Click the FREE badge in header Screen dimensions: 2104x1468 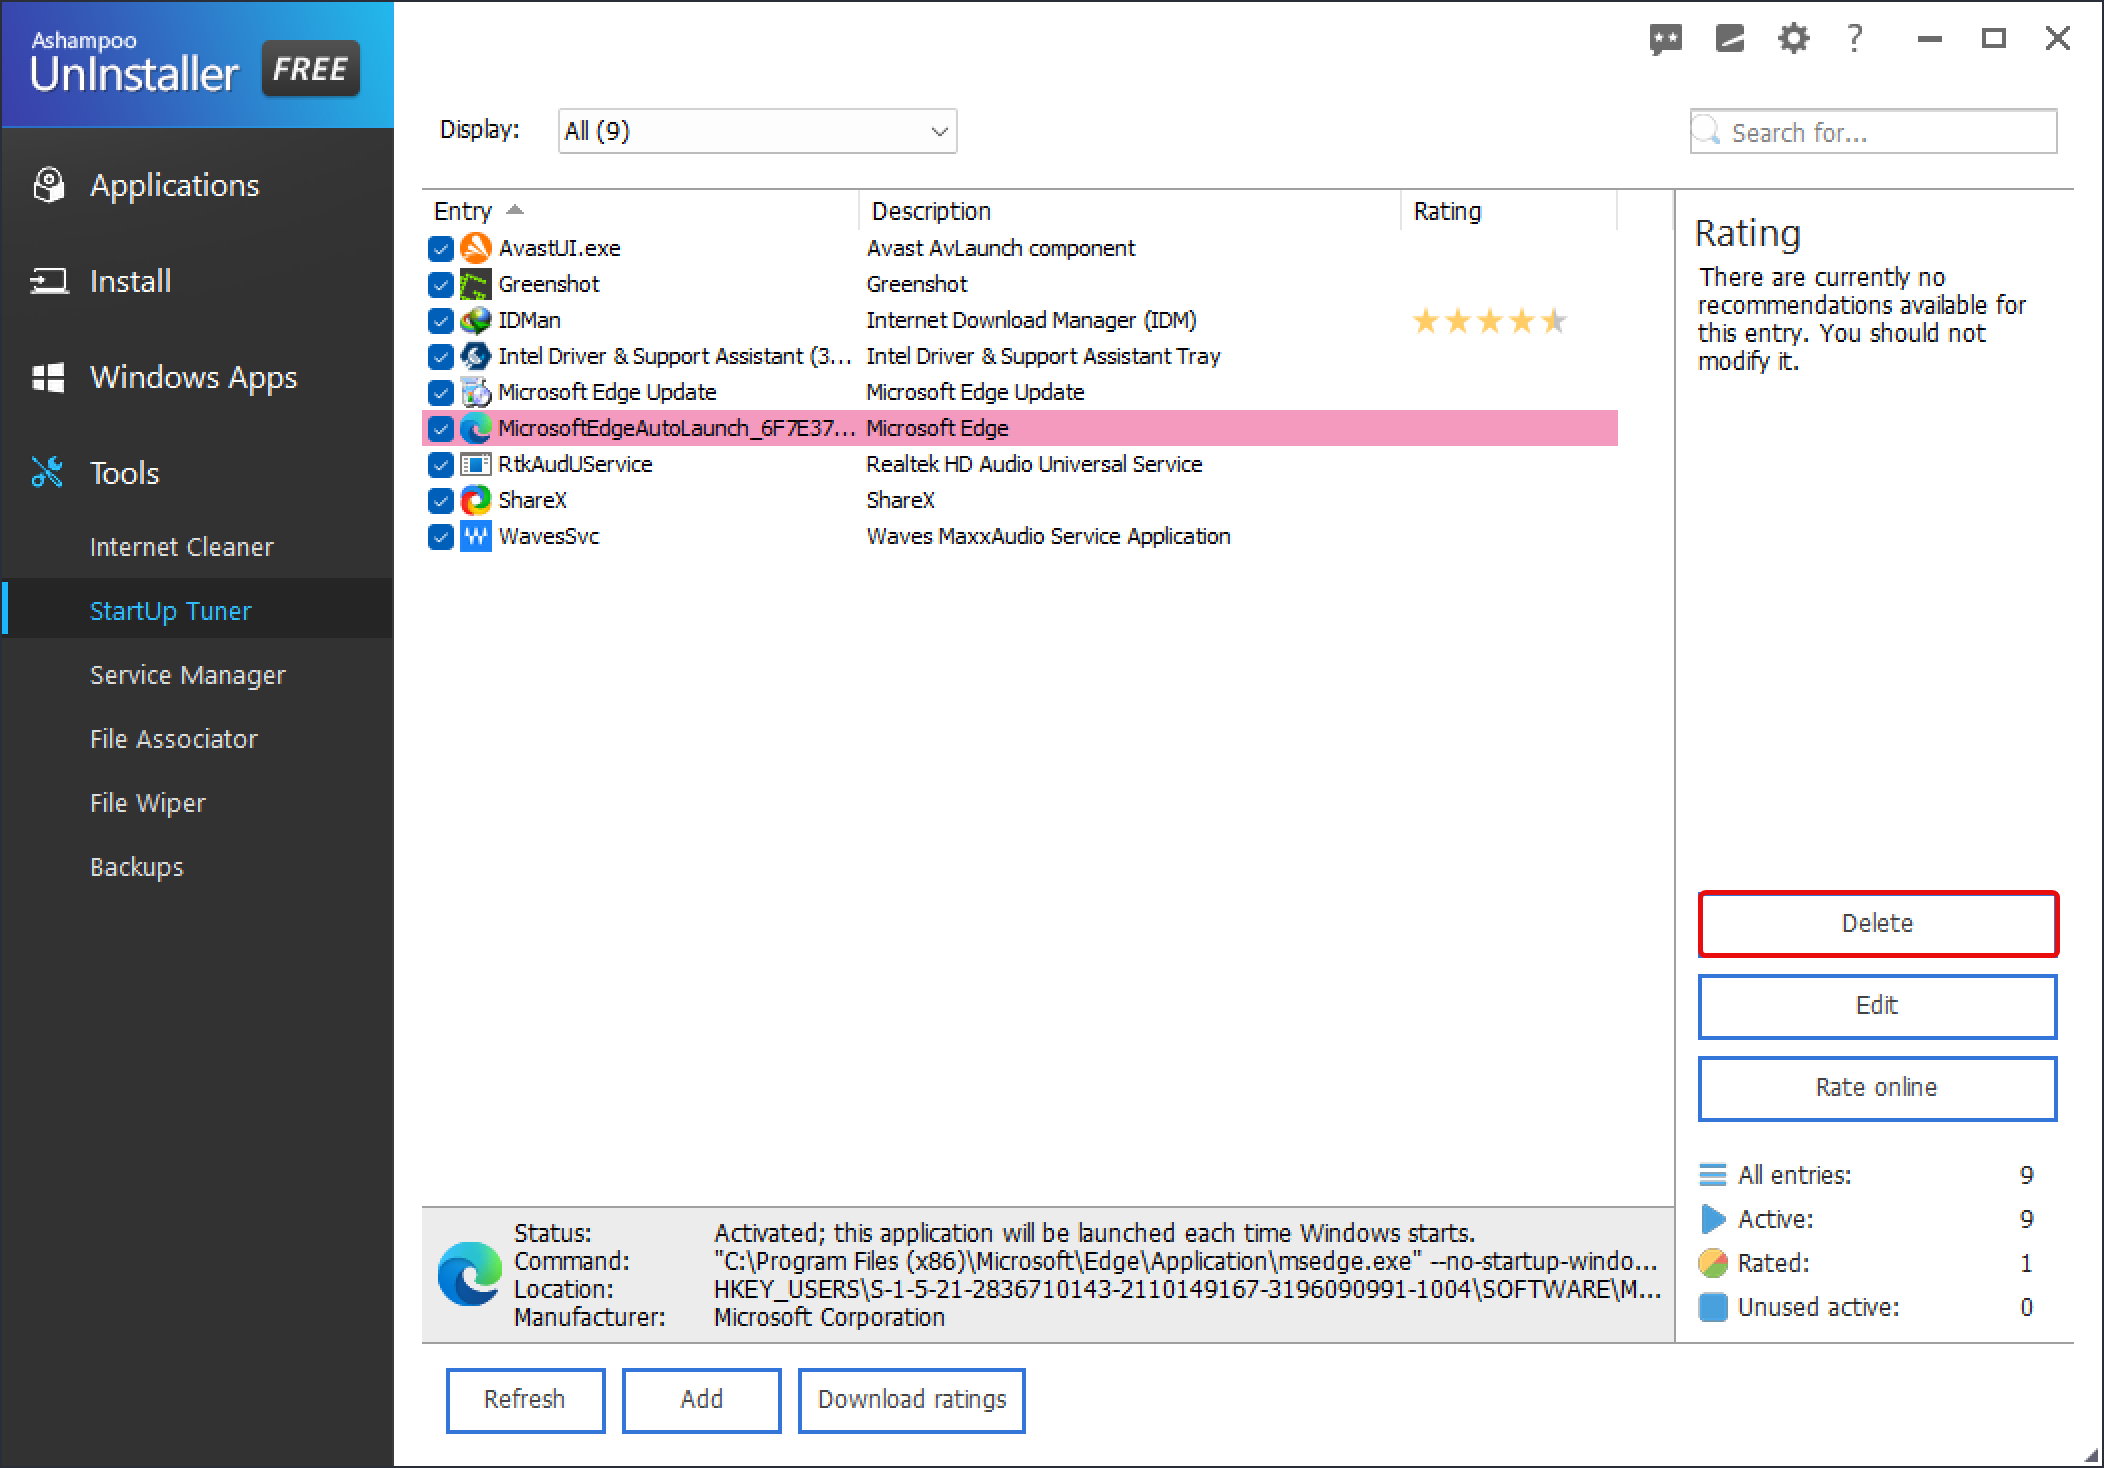coord(310,69)
